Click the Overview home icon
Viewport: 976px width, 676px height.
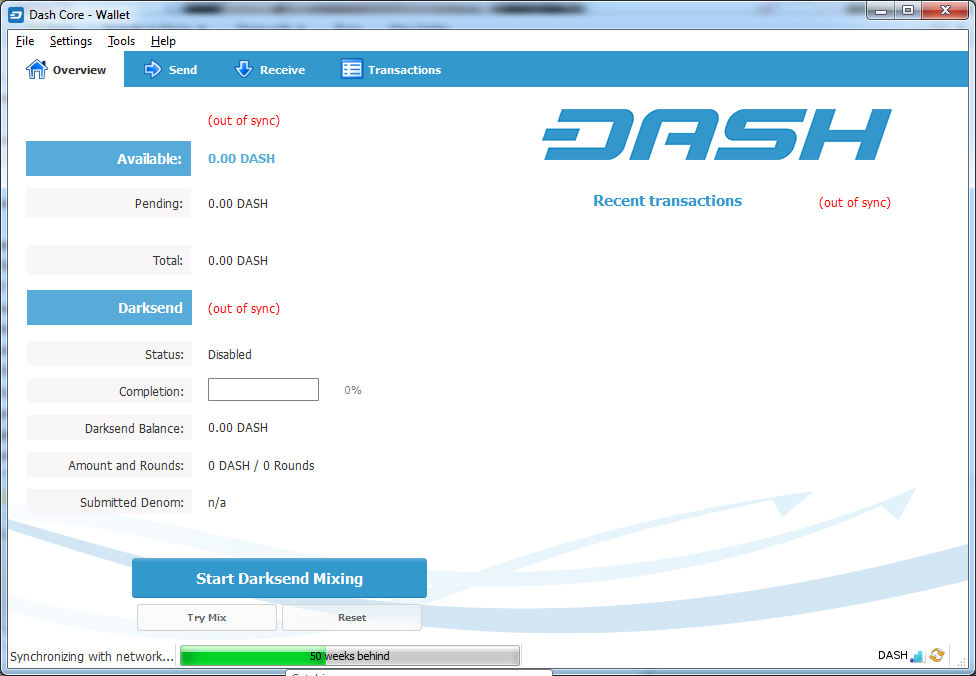click(36, 69)
